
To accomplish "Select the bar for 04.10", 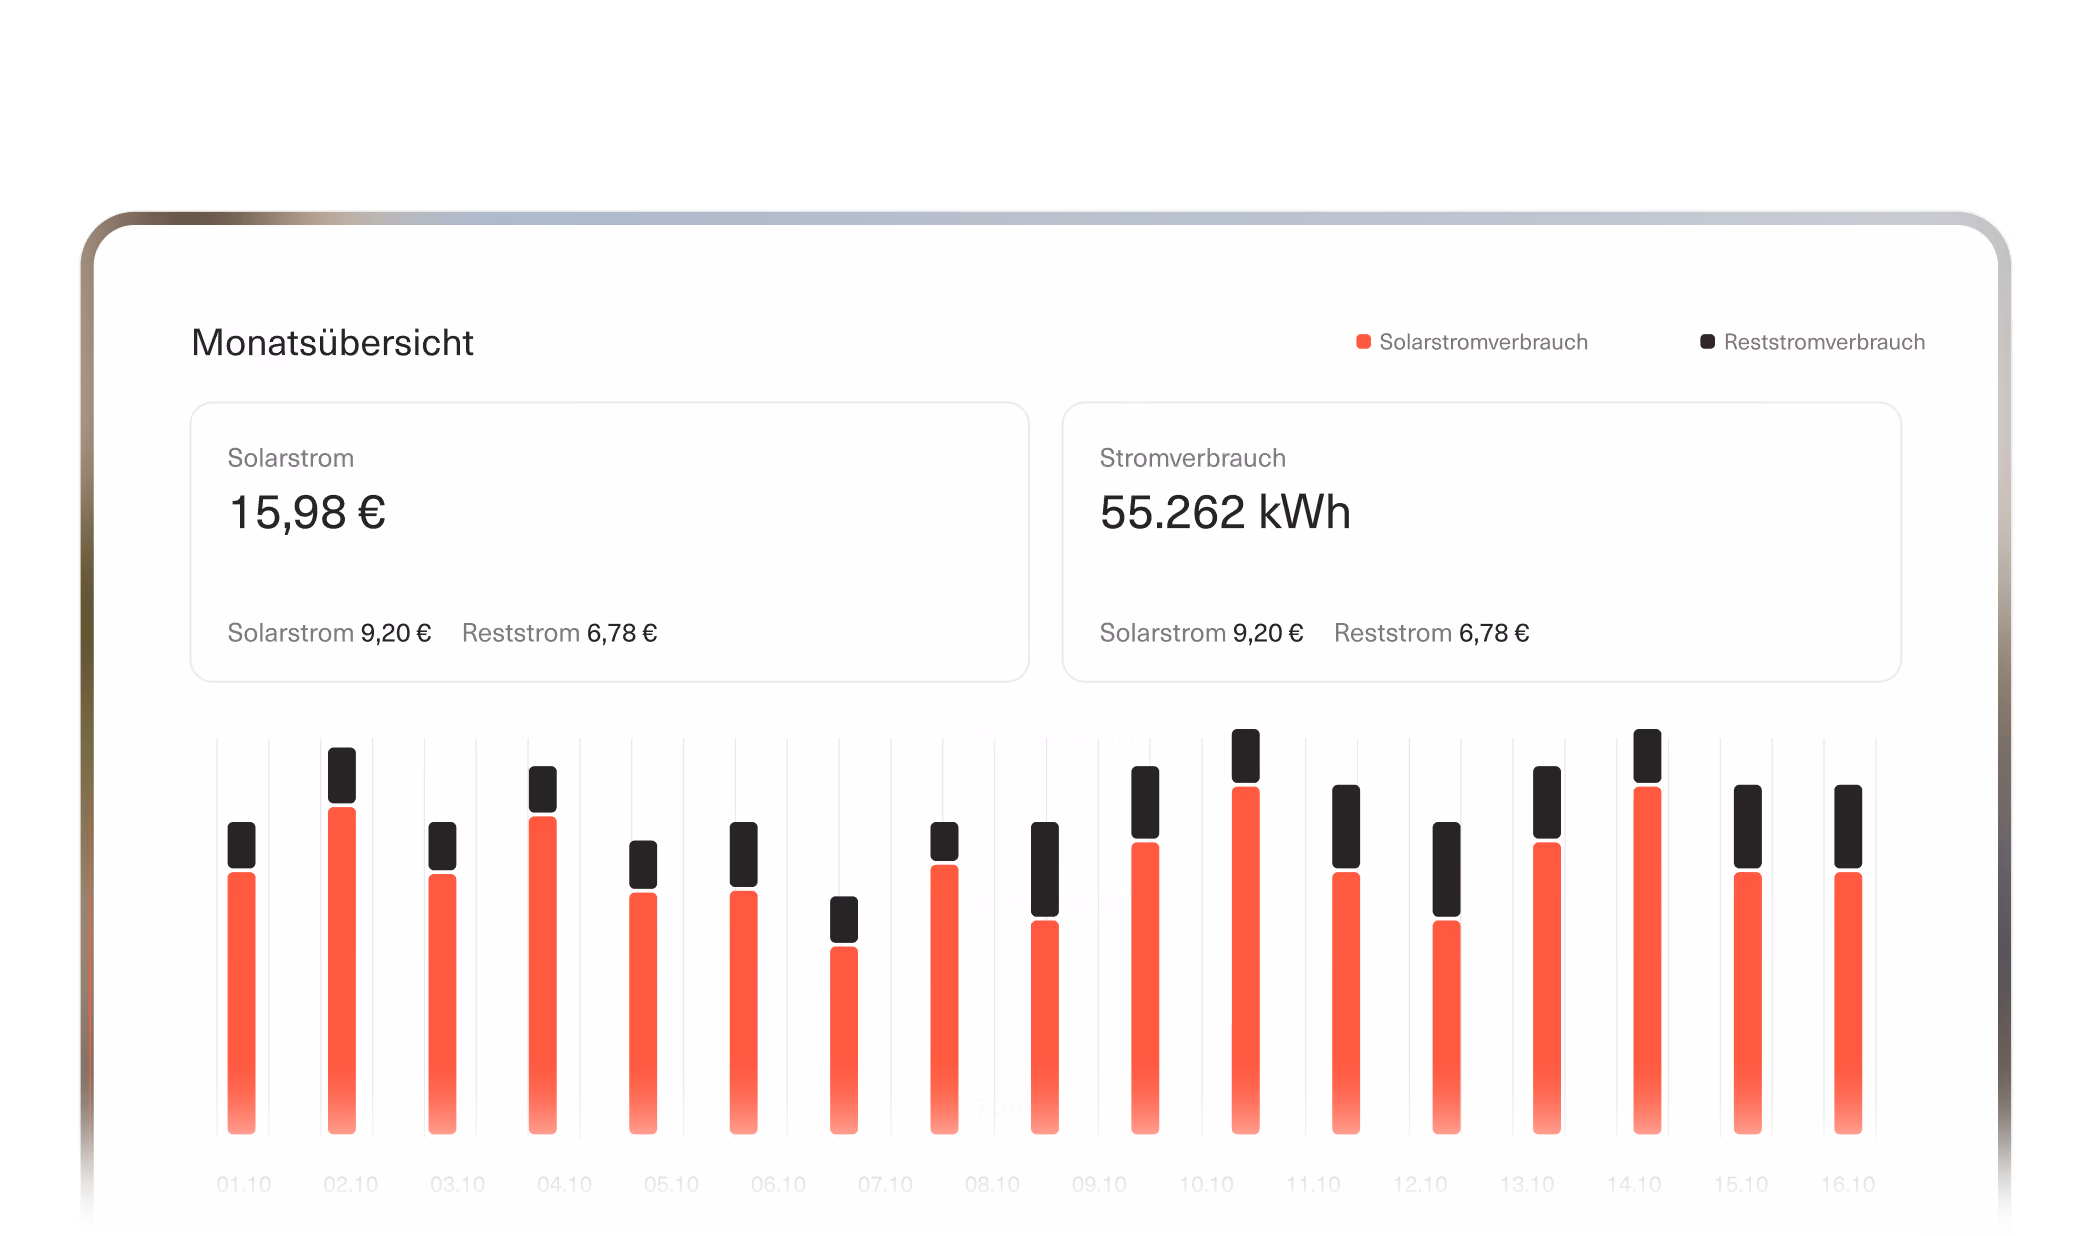I will [543, 950].
